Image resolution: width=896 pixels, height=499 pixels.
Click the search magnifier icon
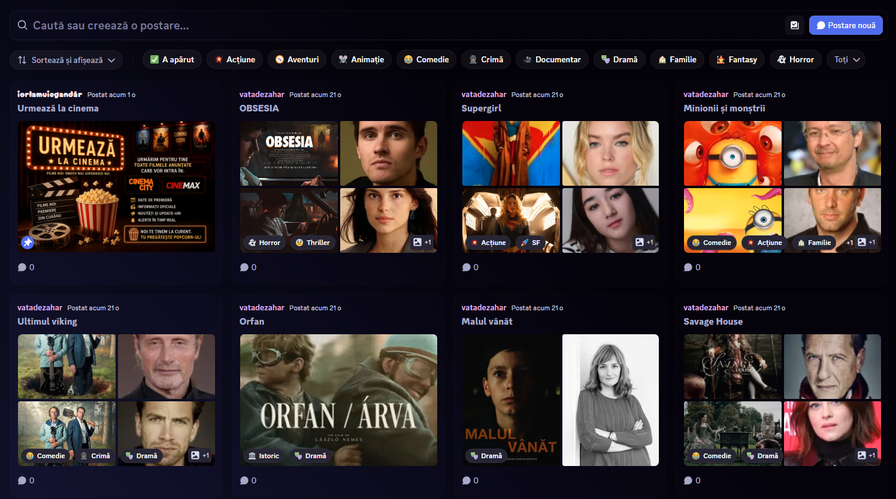click(22, 25)
